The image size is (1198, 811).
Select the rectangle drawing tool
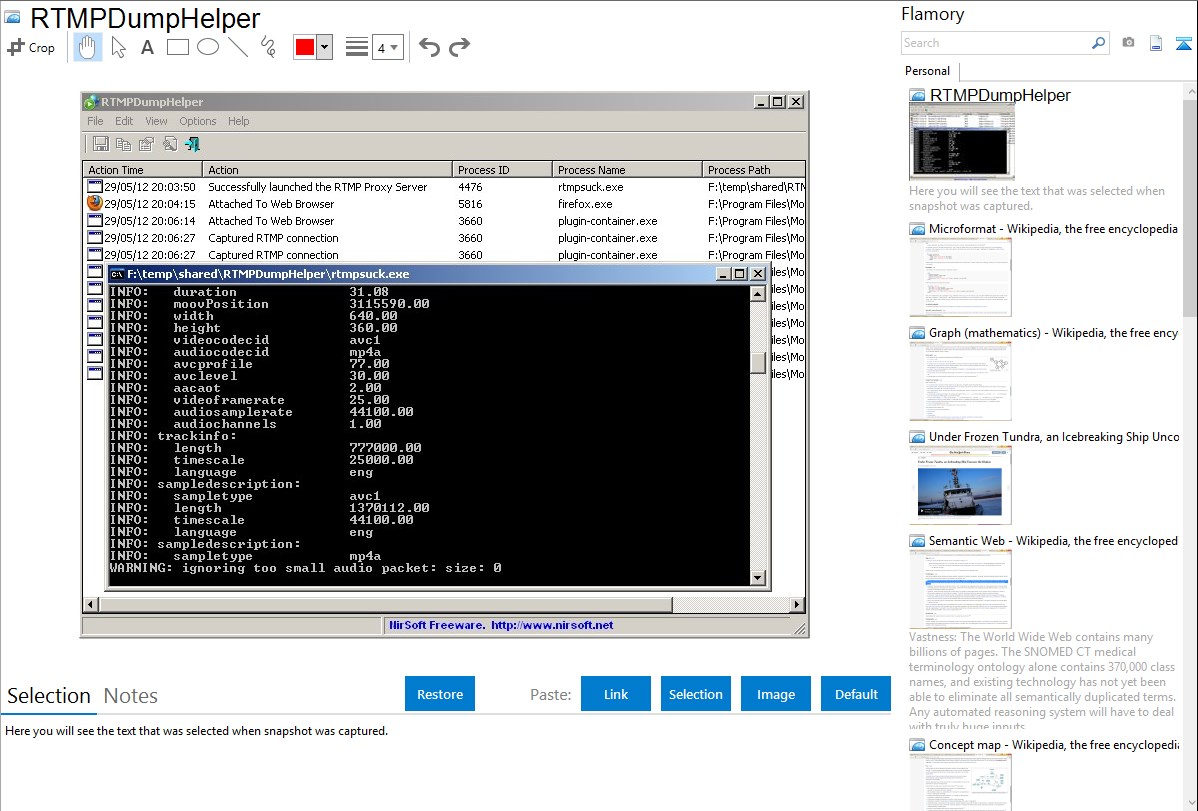[177, 47]
